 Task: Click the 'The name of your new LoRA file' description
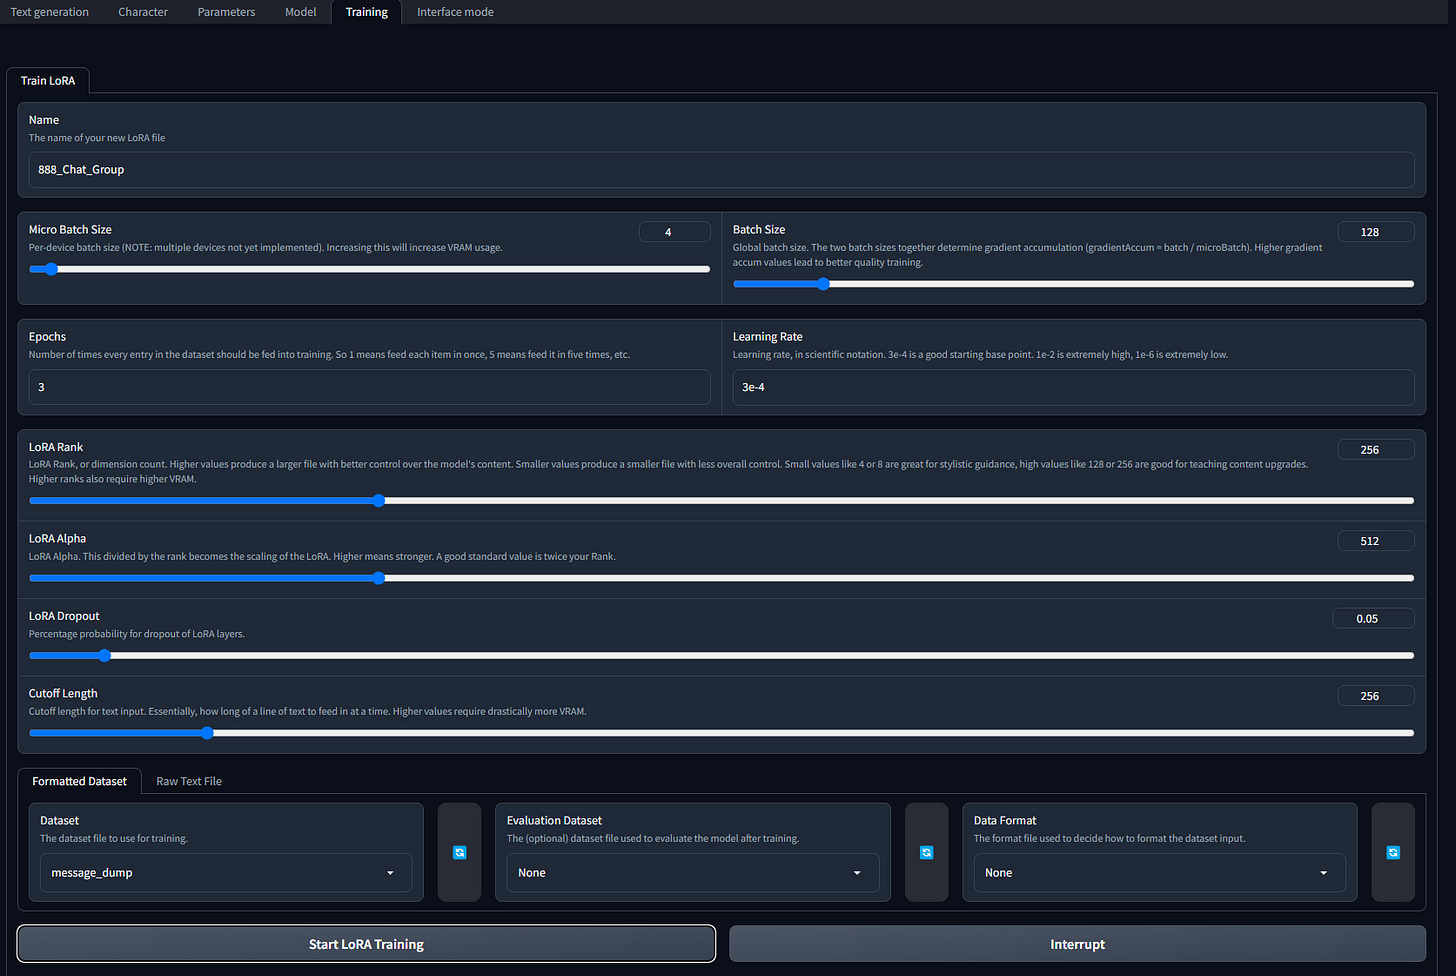[97, 138]
